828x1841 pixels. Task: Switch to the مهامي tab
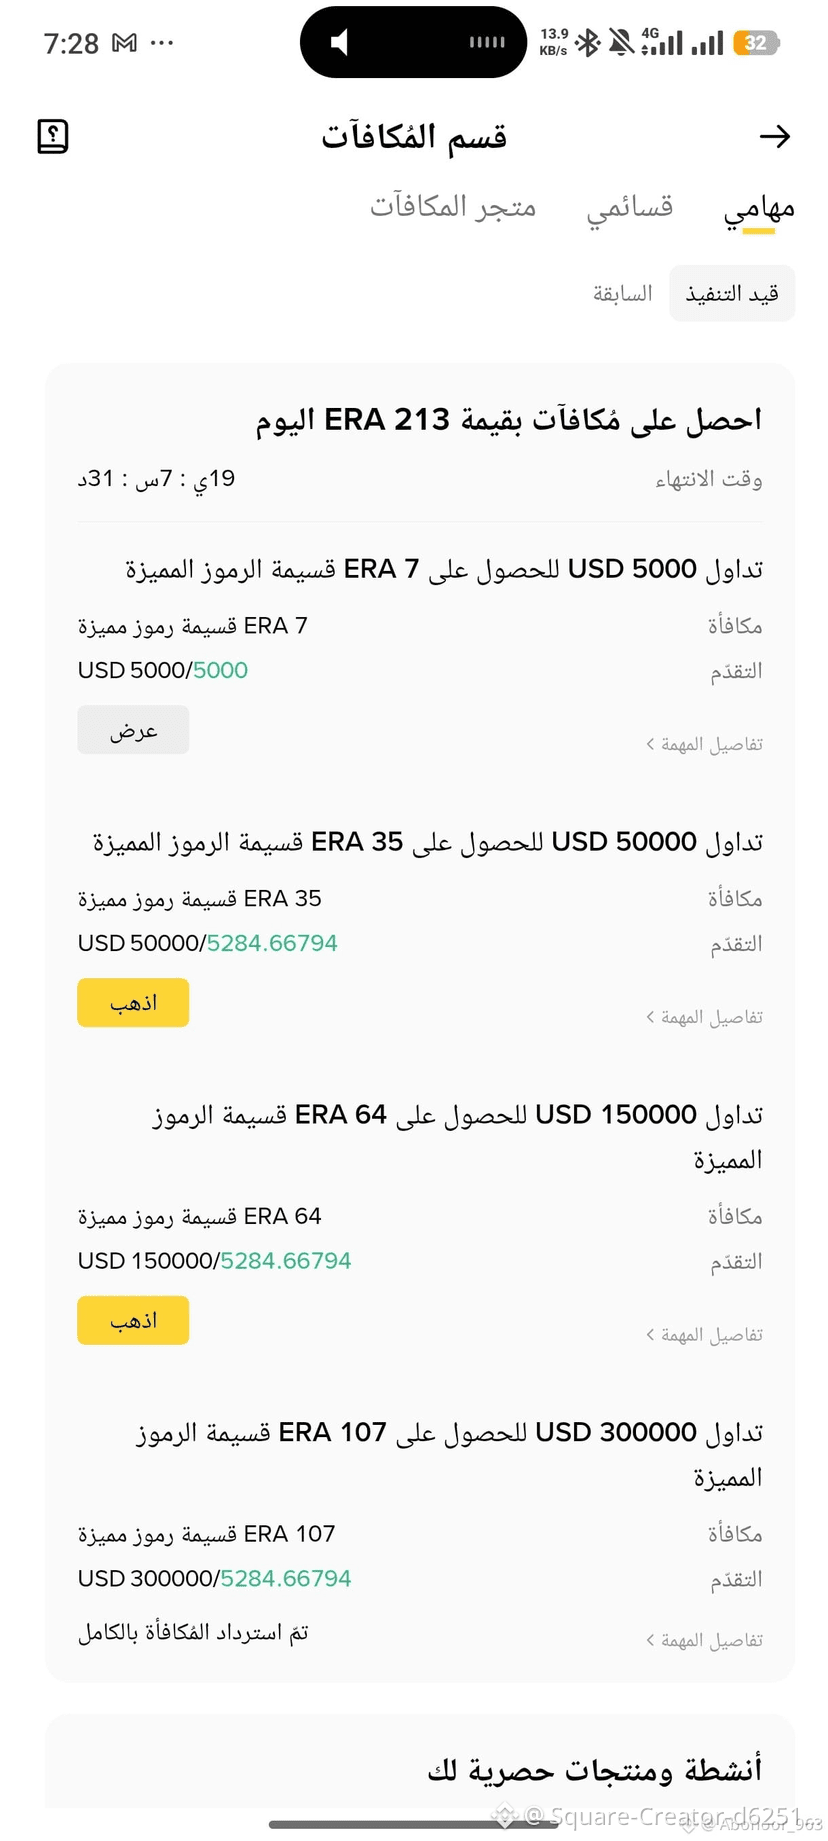[x=759, y=208]
